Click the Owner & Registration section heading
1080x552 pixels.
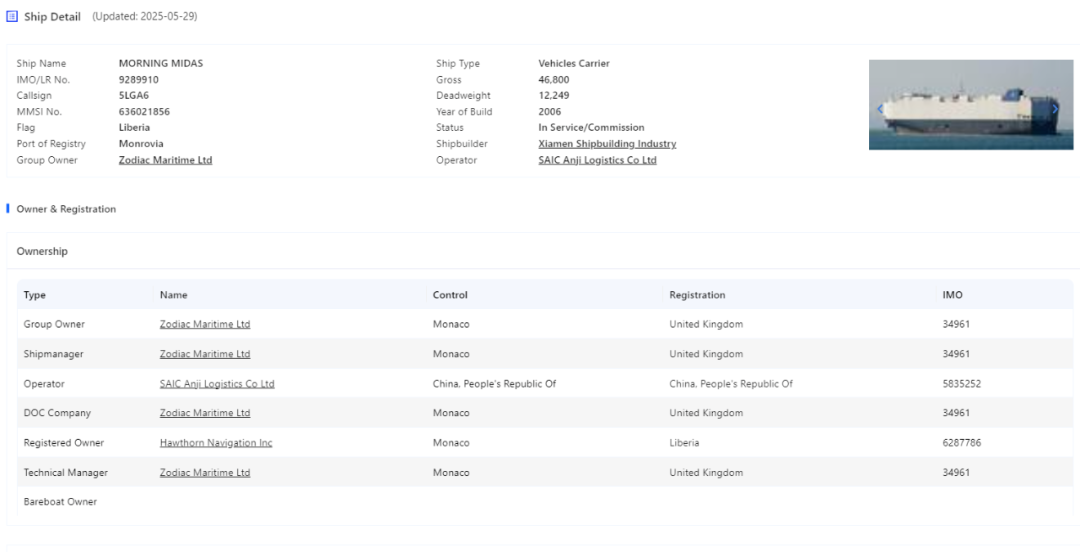(66, 209)
